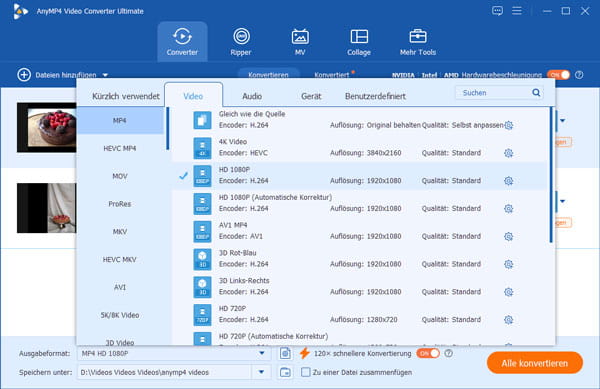Click the feedback chat icon in title bar

(497, 11)
